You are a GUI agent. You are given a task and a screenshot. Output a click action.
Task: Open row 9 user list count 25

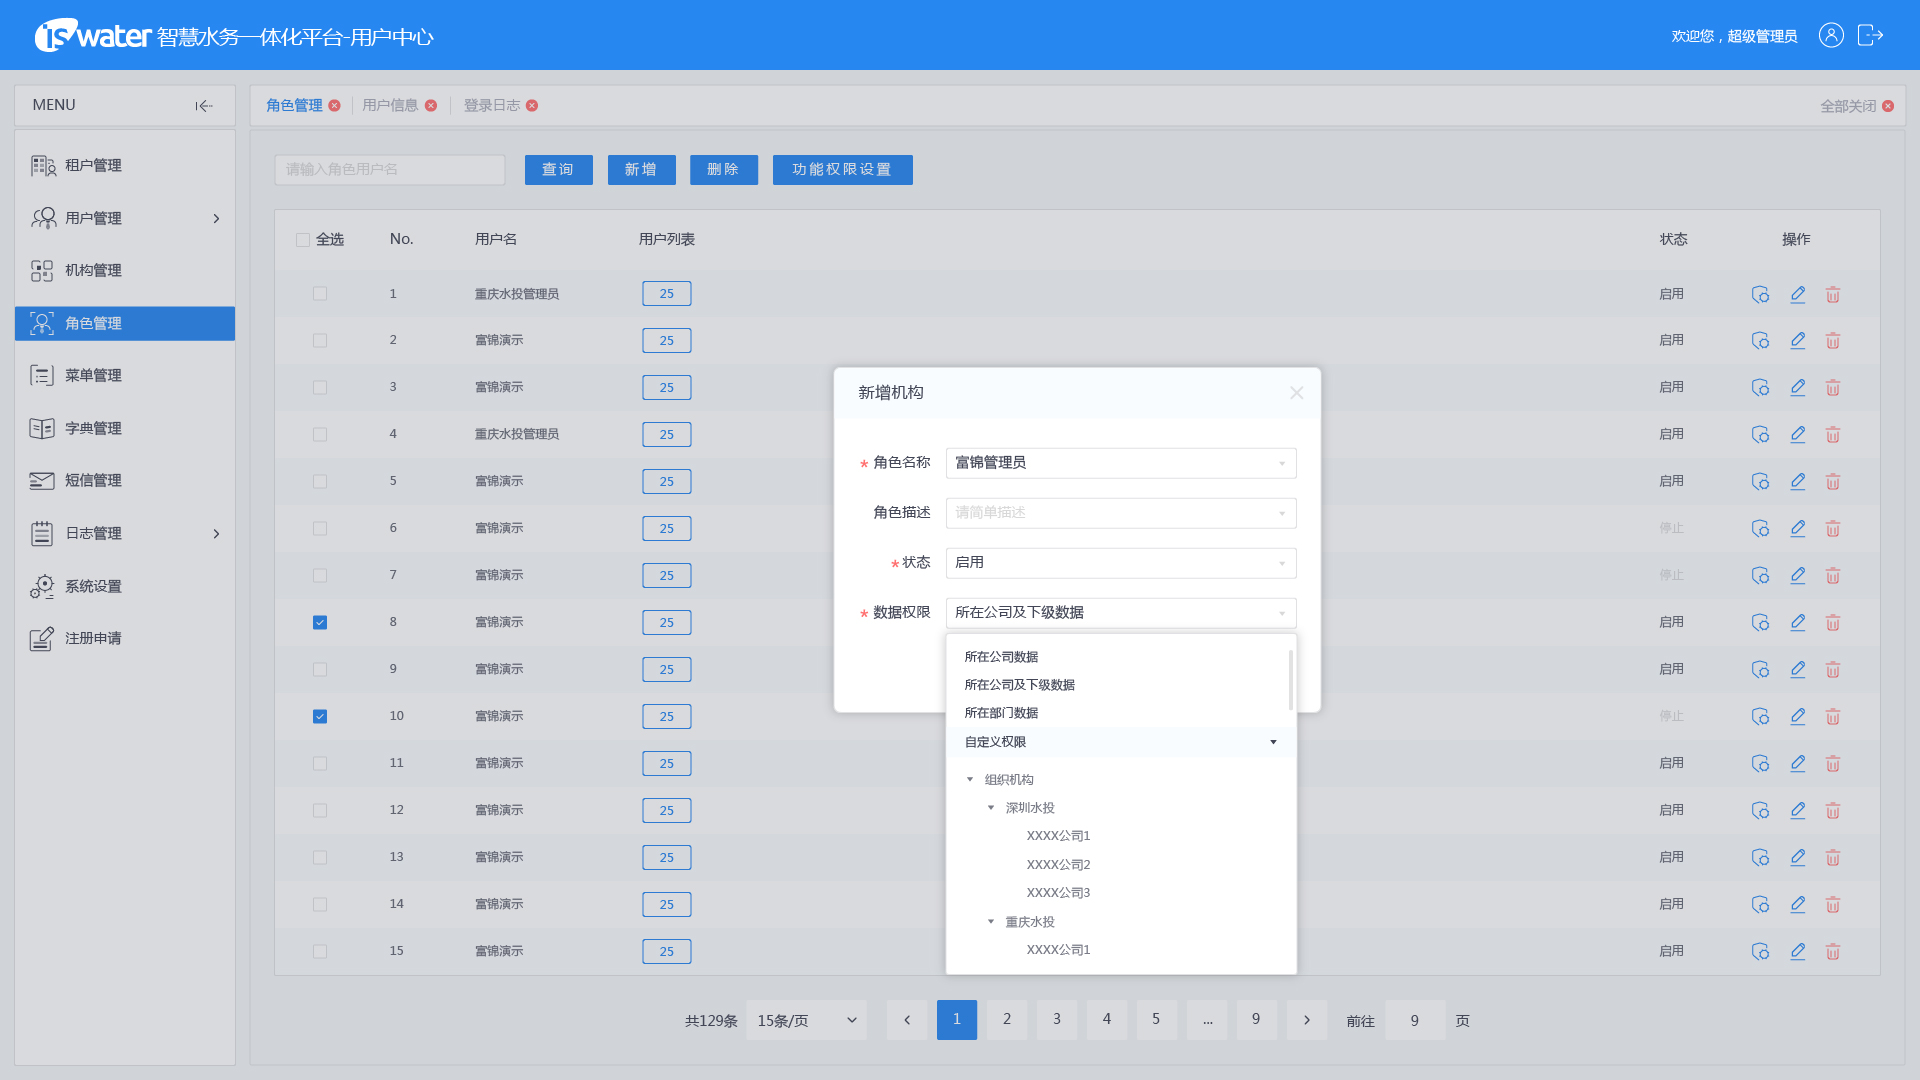point(667,670)
